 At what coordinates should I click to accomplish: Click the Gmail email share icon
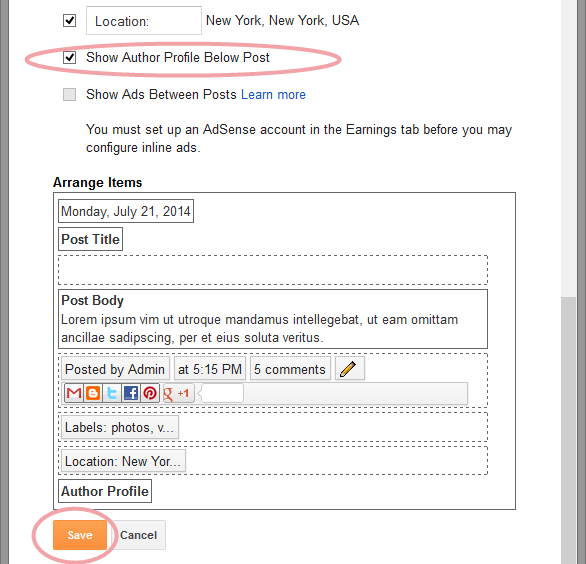[x=74, y=393]
